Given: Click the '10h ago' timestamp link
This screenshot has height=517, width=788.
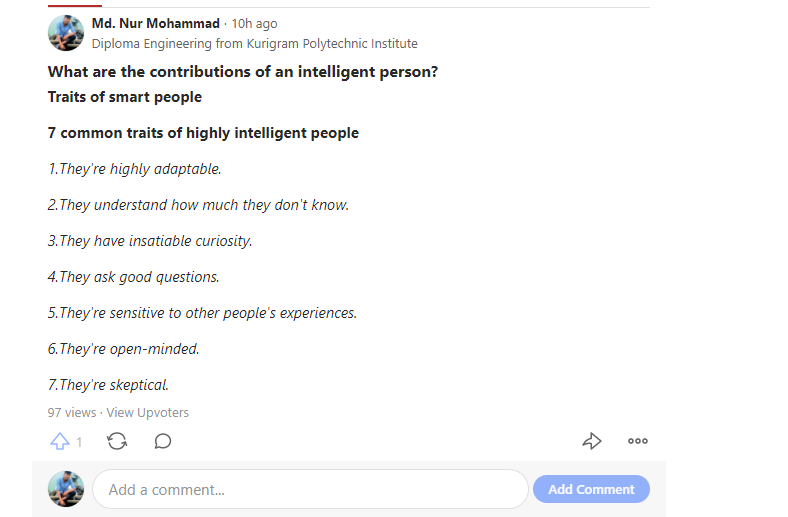Looking at the screenshot, I should 255,24.
